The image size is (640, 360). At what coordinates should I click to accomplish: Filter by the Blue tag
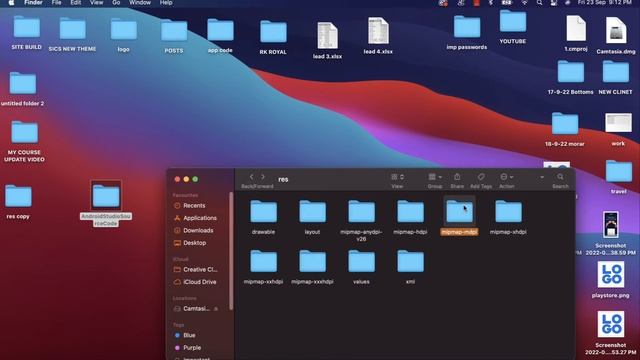[x=185, y=336]
